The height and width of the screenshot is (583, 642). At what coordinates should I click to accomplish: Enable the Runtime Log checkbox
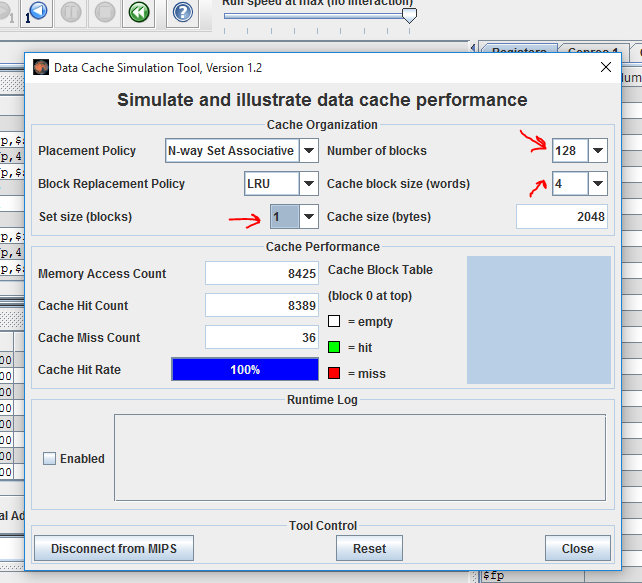tap(50, 459)
